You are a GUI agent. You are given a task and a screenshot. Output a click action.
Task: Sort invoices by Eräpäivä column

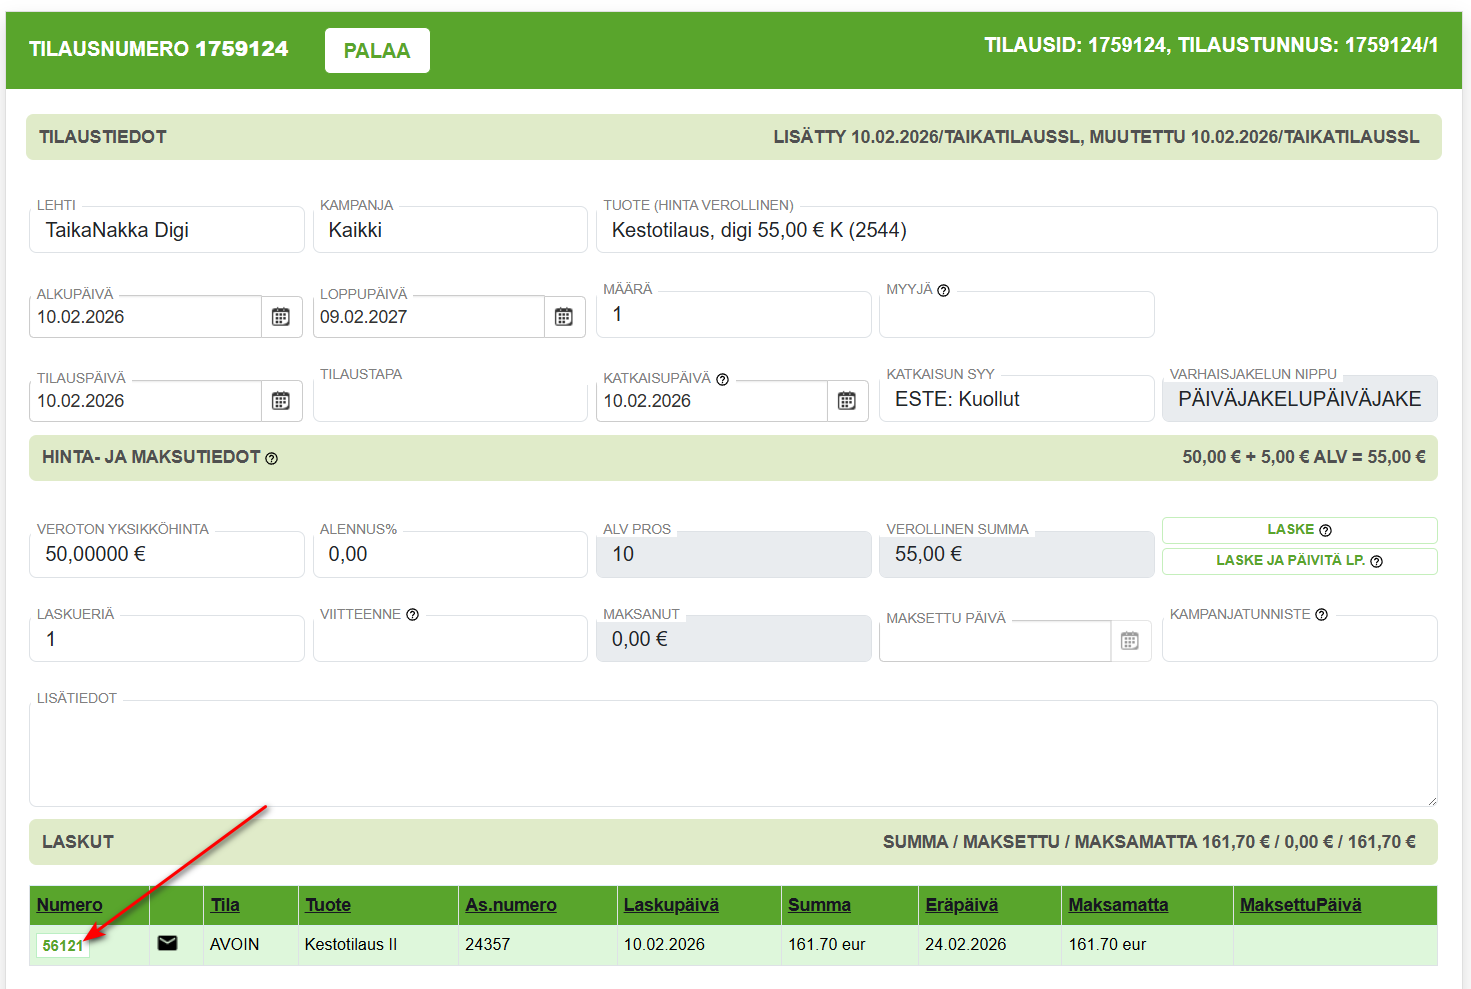click(961, 905)
